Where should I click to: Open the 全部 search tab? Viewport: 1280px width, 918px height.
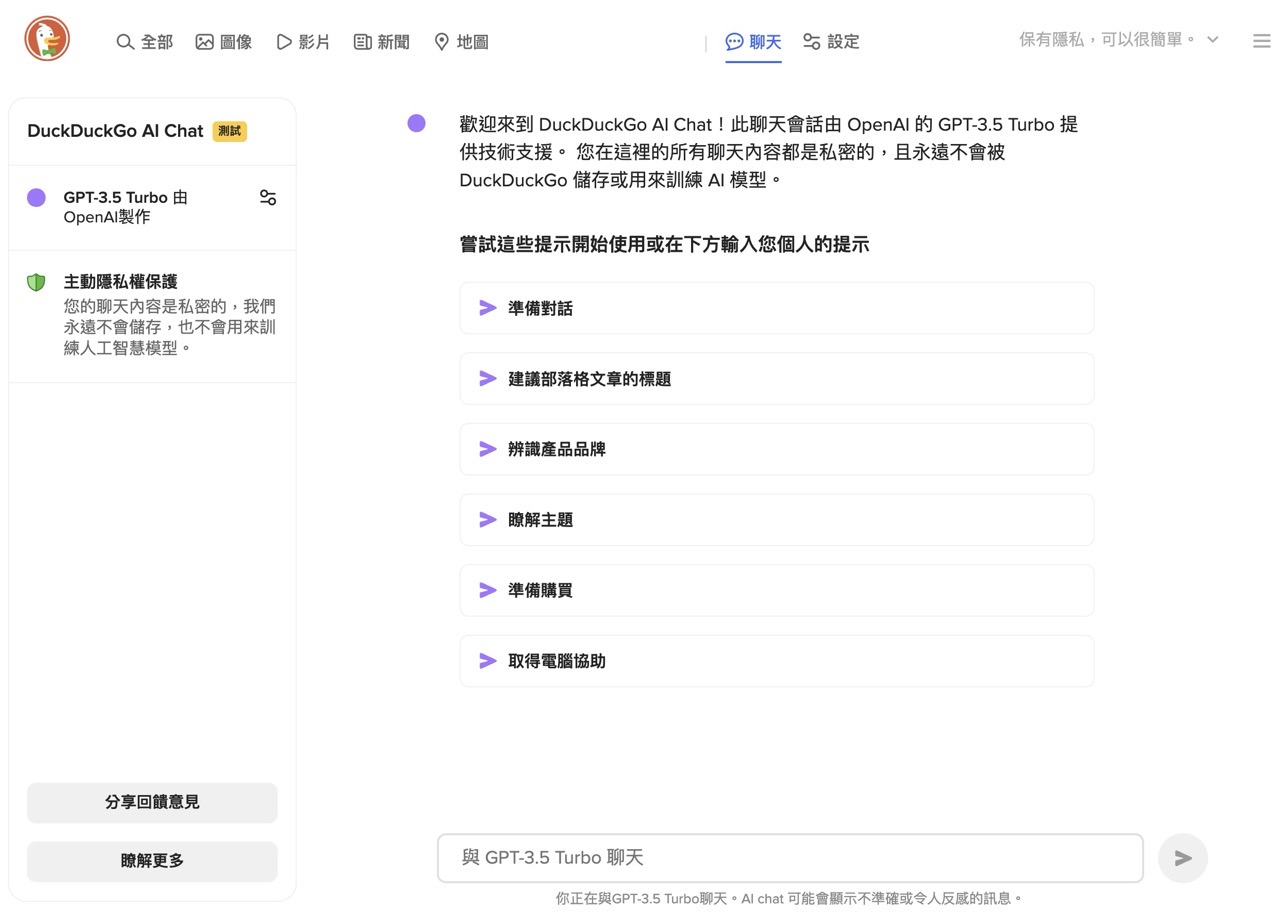(x=145, y=42)
